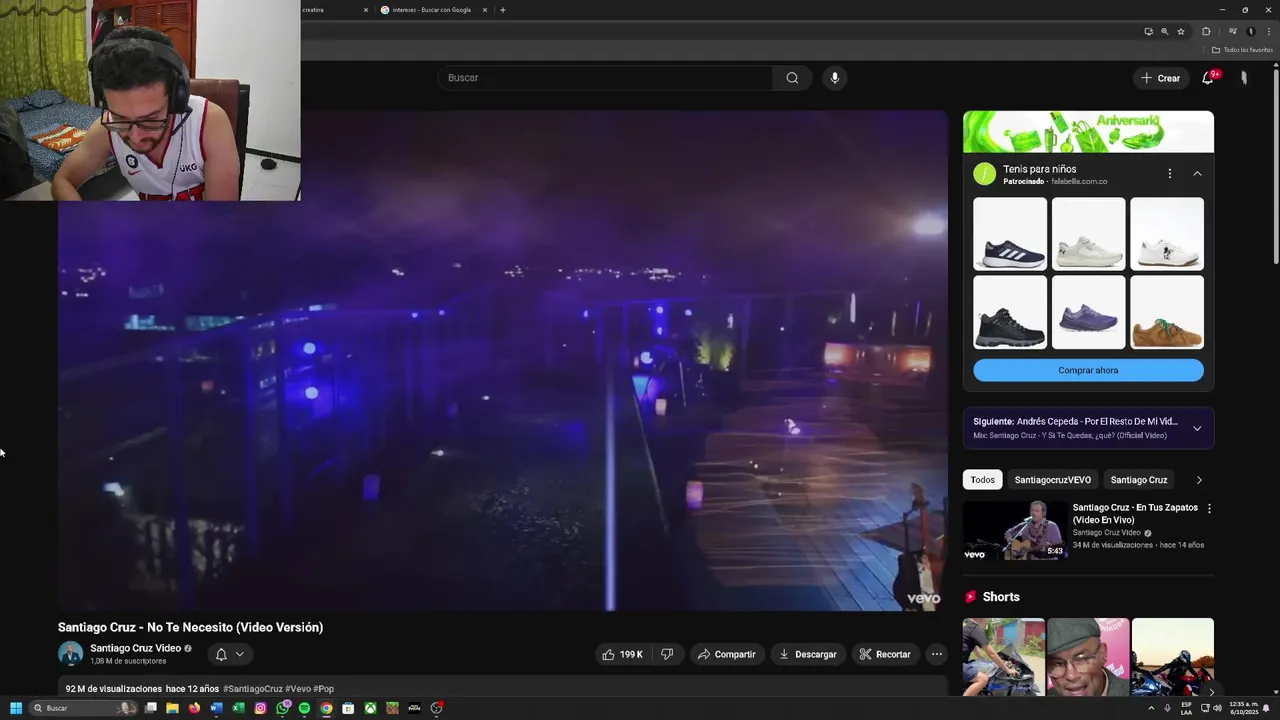Open the black boot product thumbnail
Screen dimensions: 1280x720
point(1010,312)
